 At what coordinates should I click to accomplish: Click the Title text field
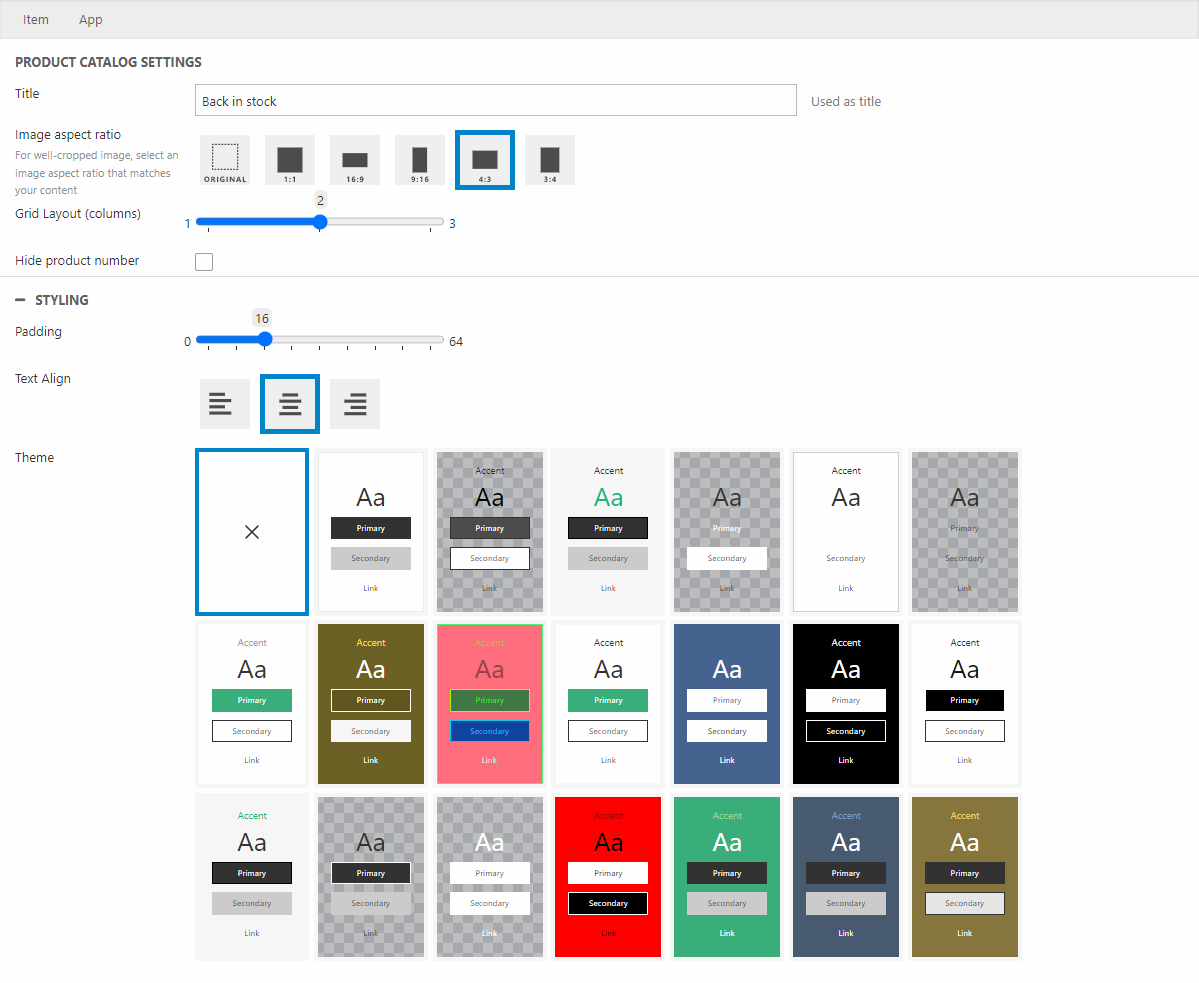coord(495,101)
